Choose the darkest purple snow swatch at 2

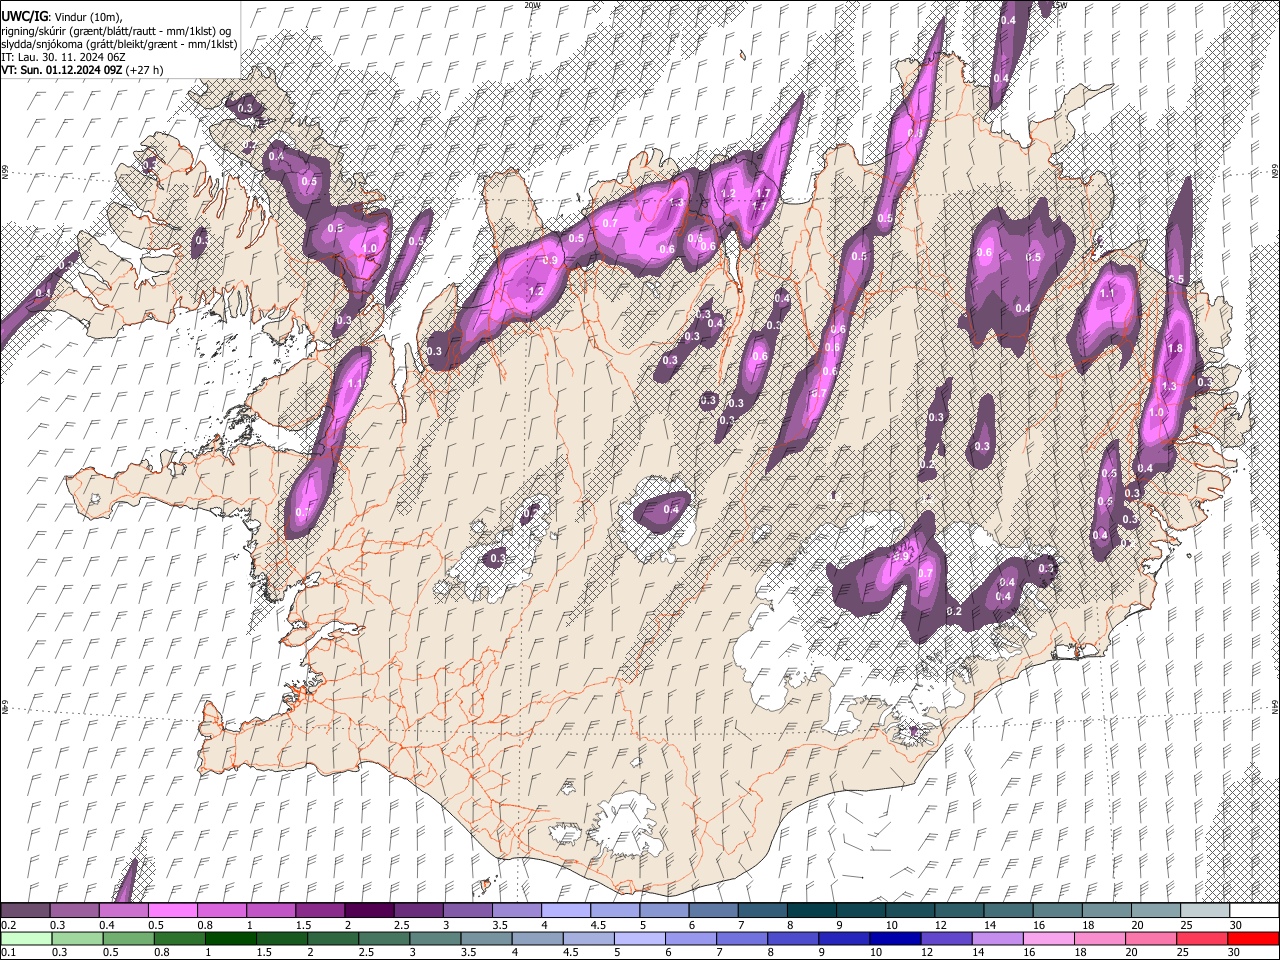[369, 911]
